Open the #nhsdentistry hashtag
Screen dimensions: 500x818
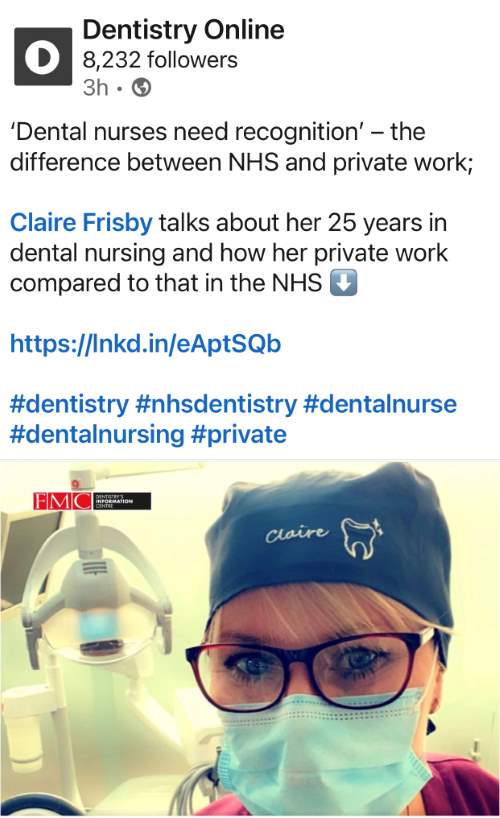[x=216, y=404]
